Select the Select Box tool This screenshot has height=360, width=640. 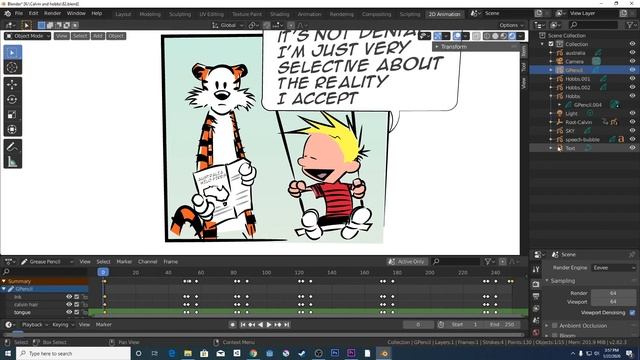12,53
